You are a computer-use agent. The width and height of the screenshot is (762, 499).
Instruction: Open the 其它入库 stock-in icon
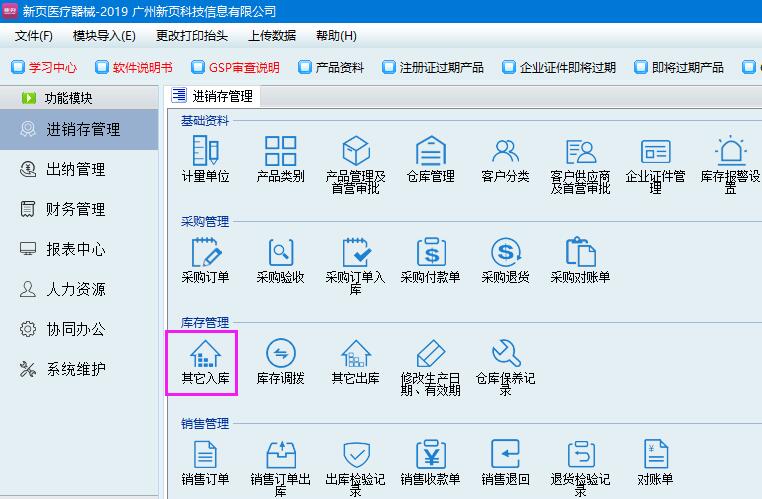(205, 354)
